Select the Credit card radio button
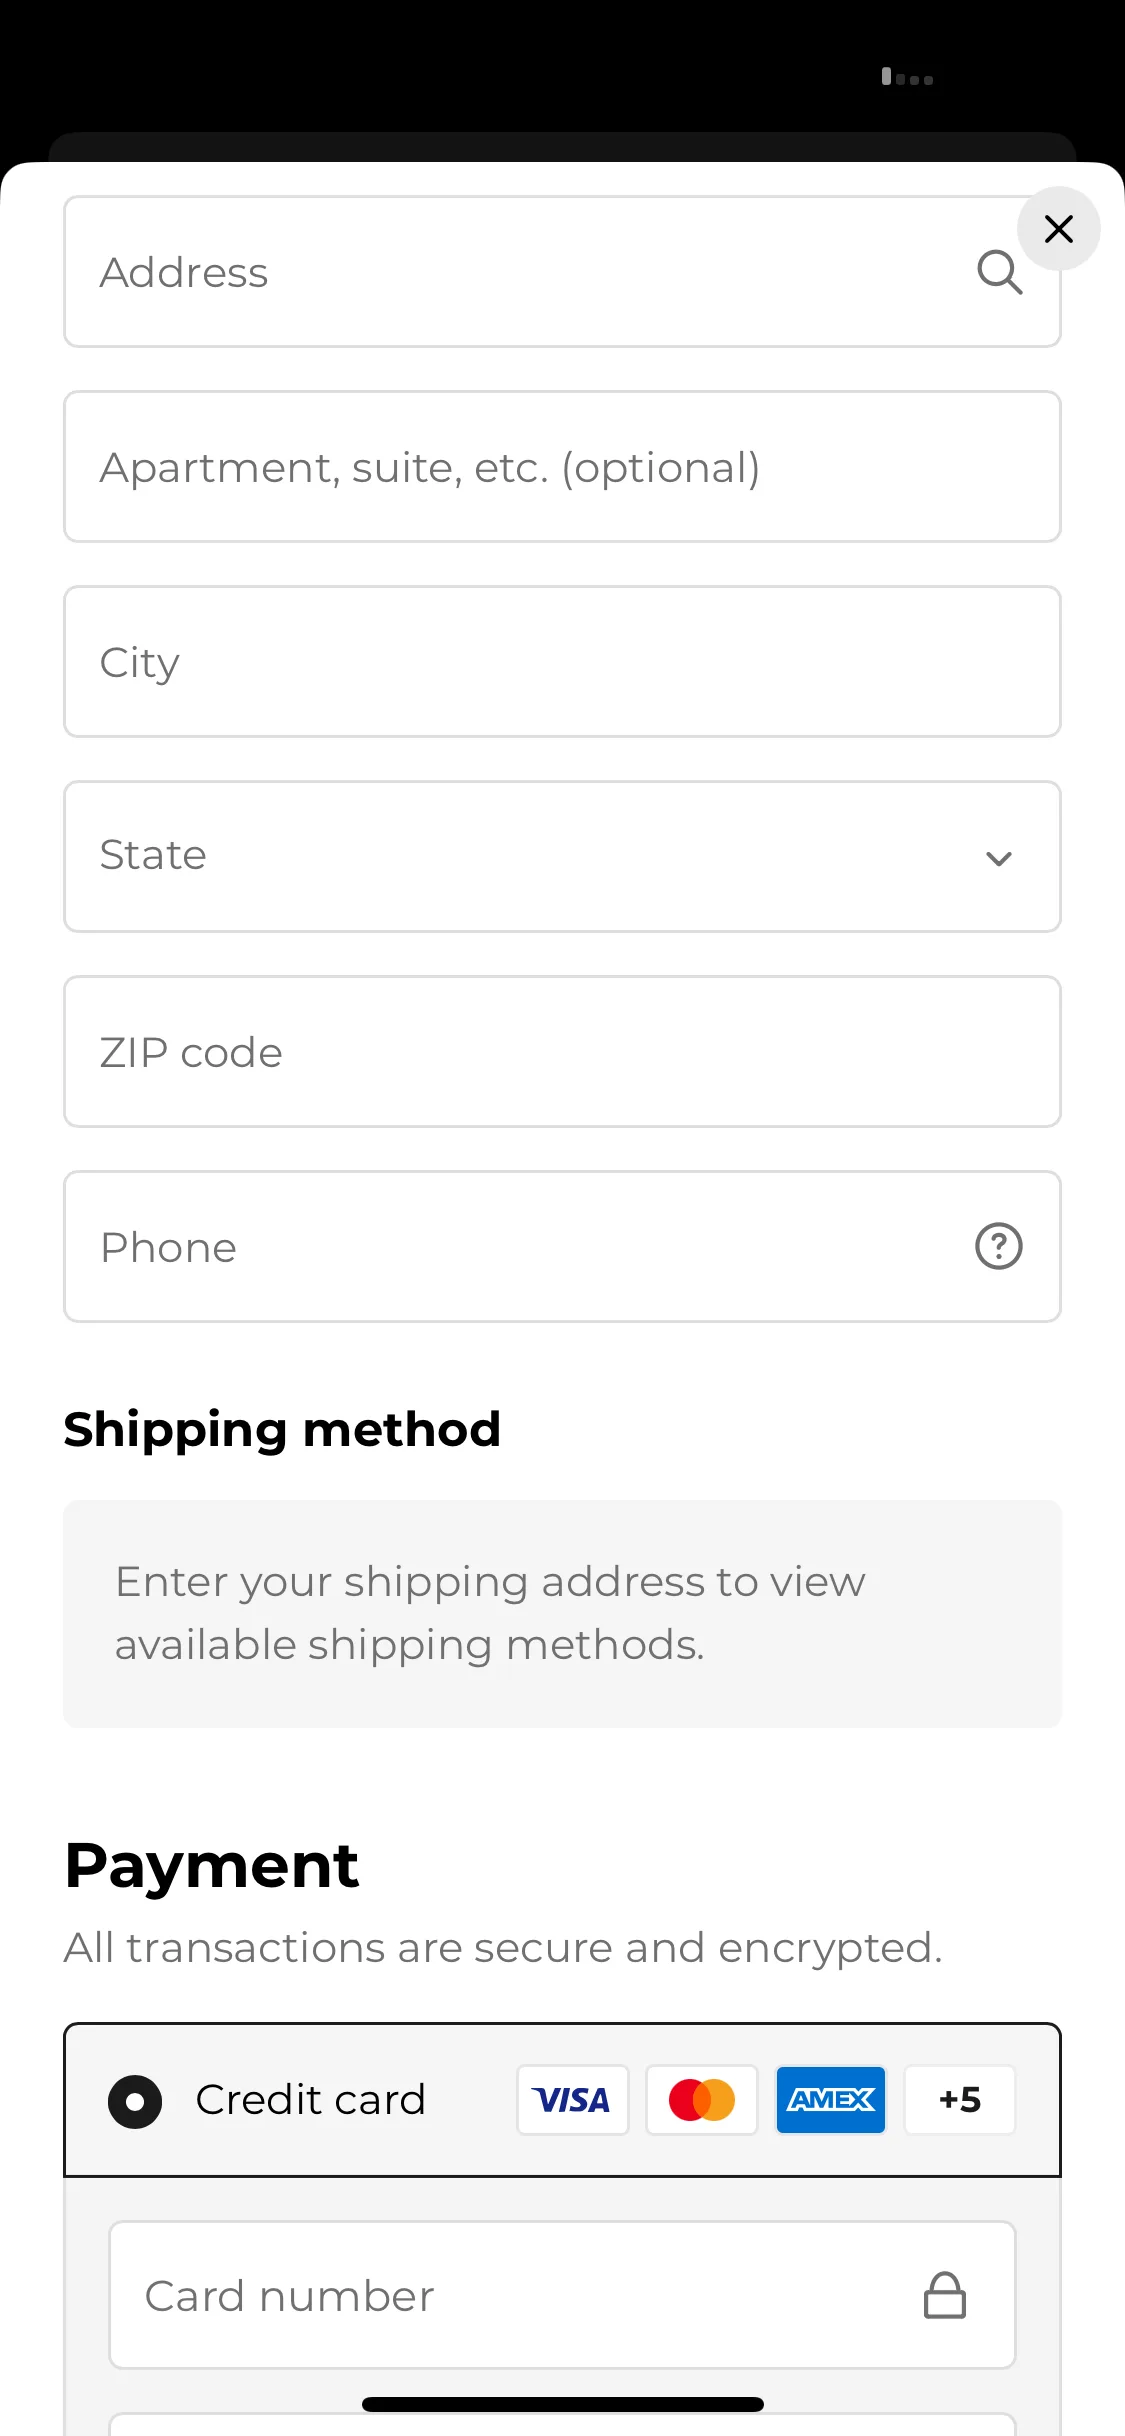The image size is (1125, 2436). 135,2101
